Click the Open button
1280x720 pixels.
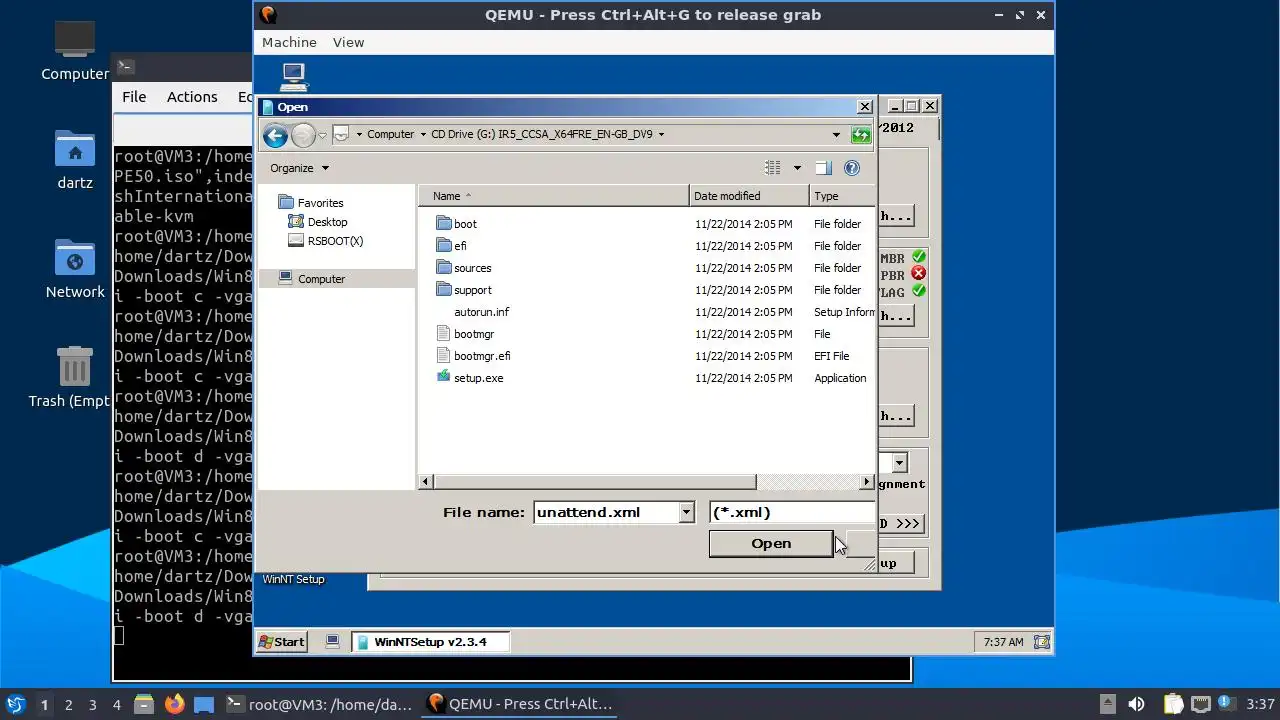point(771,543)
